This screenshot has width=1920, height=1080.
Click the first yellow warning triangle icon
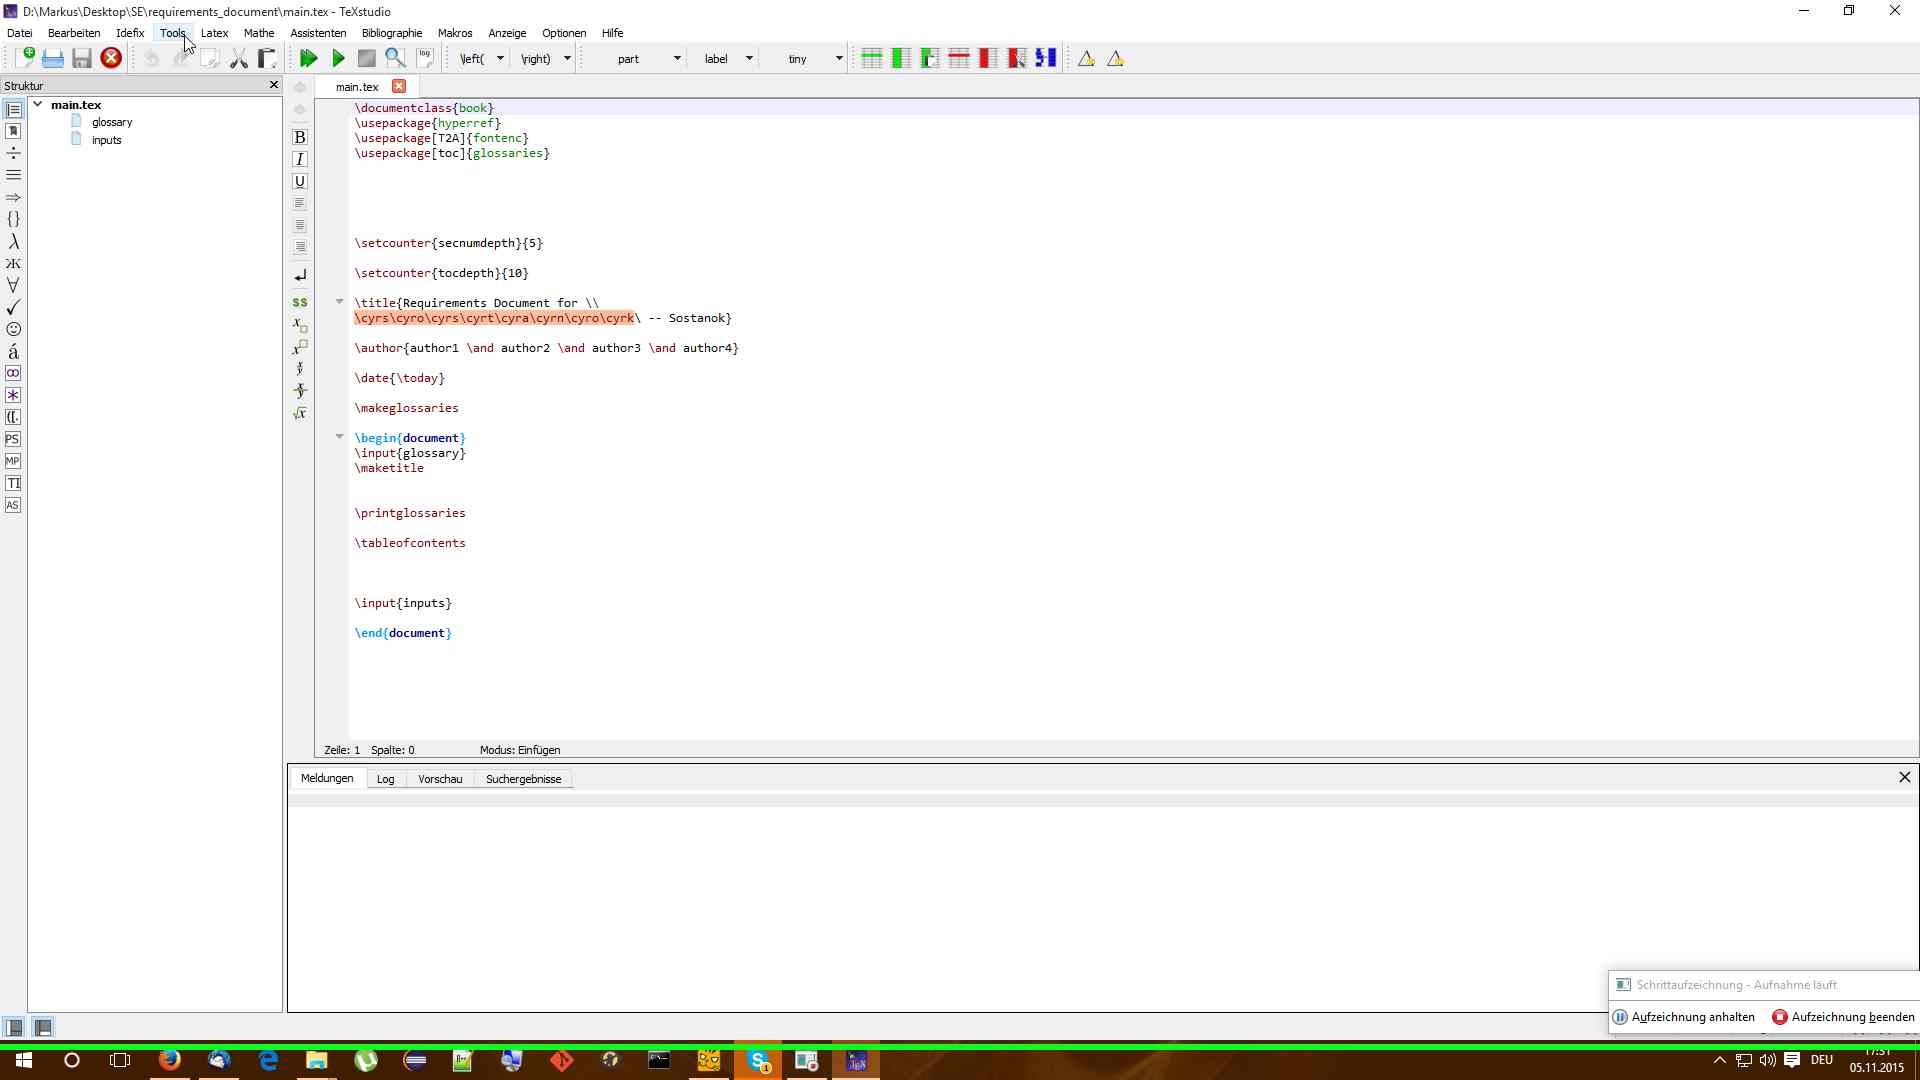click(x=1086, y=59)
